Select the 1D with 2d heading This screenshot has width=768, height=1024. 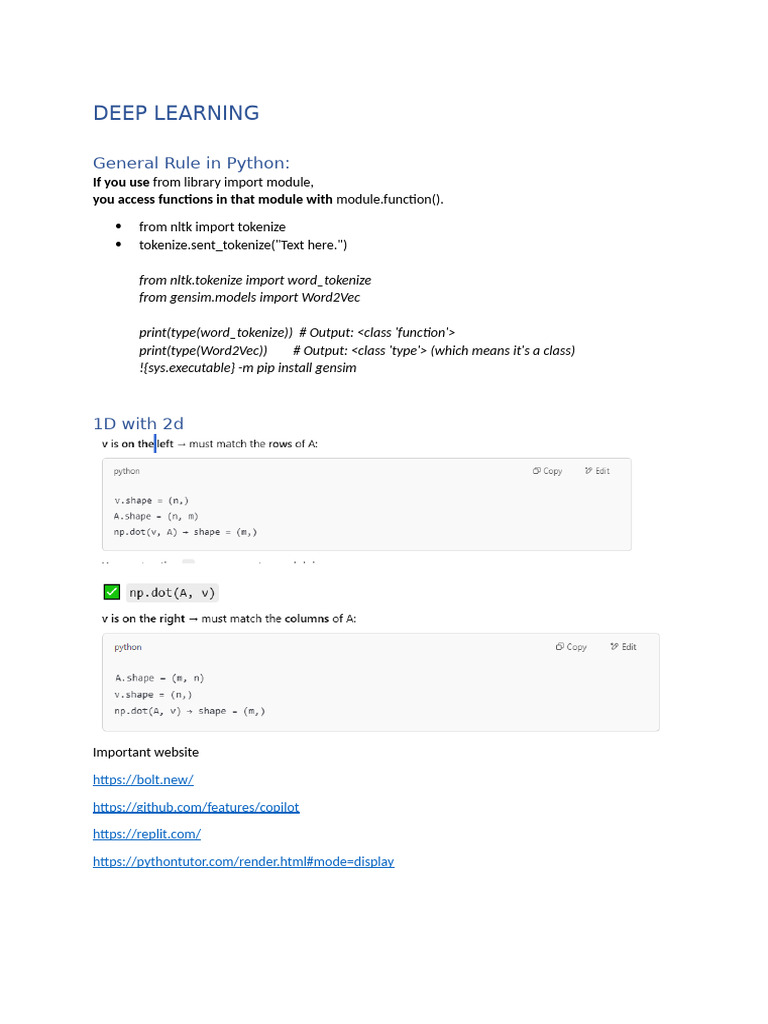[138, 424]
